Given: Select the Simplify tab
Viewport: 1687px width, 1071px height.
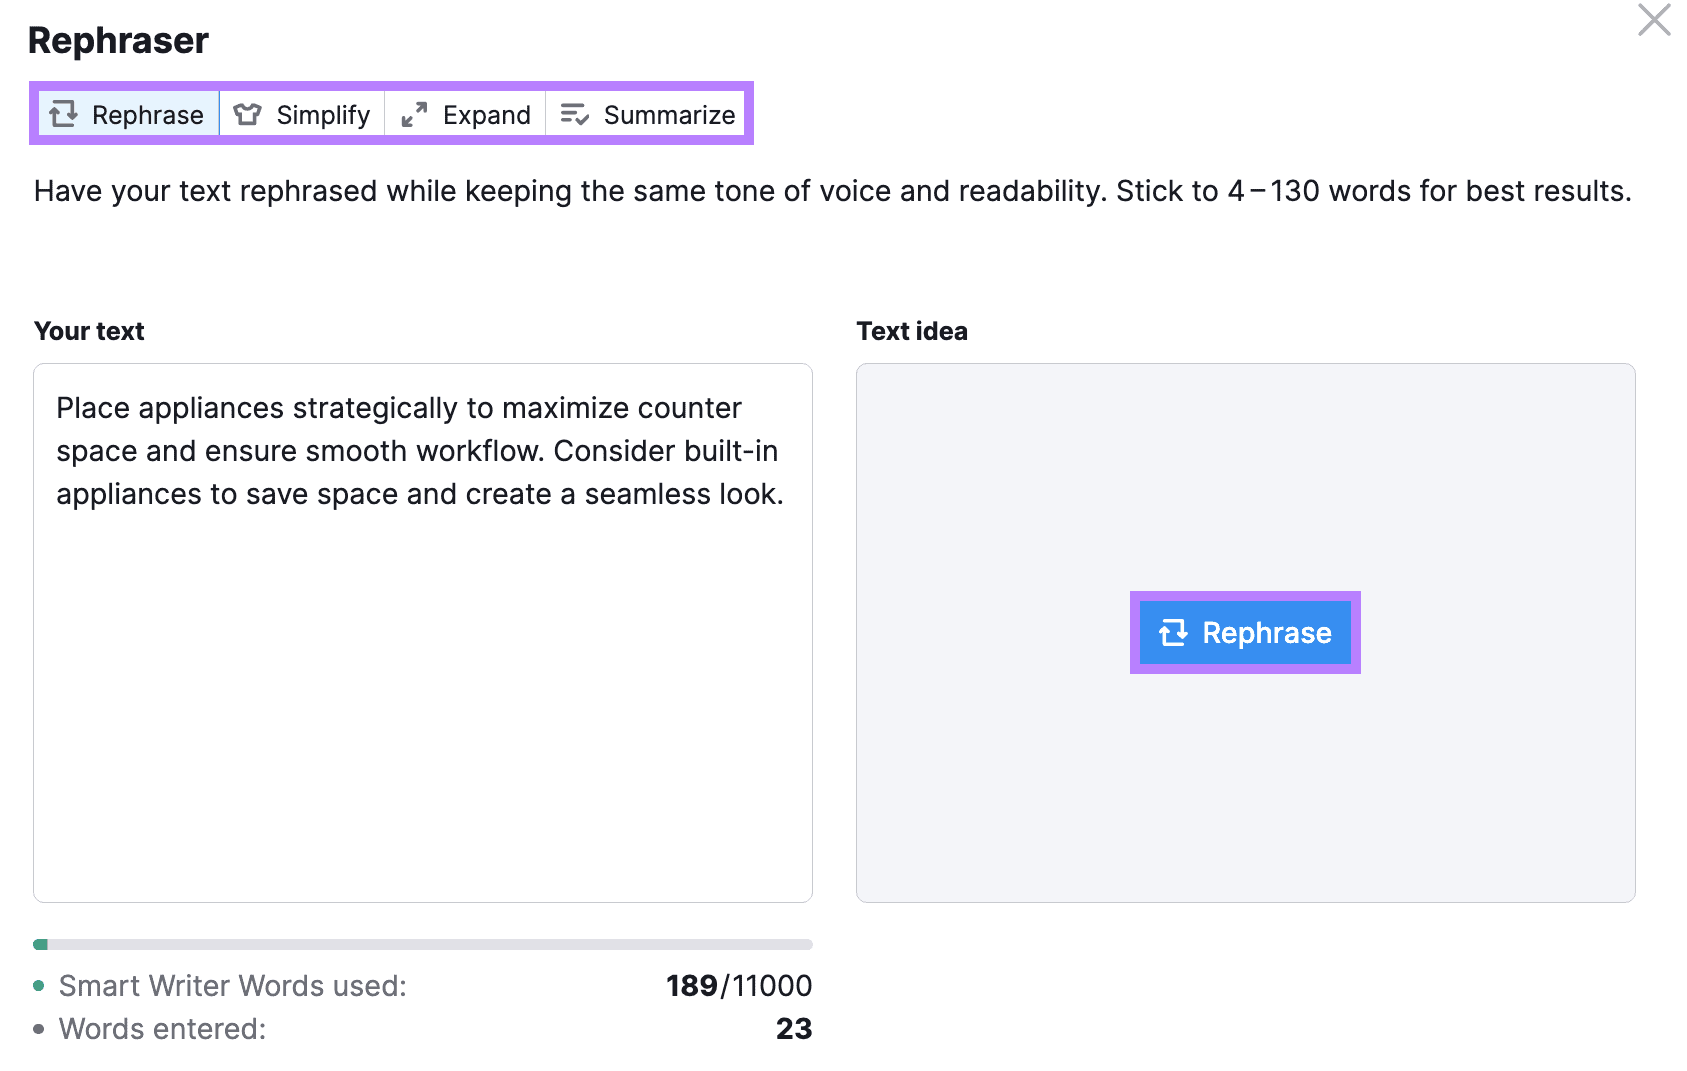Looking at the screenshot, I should 302,115.
